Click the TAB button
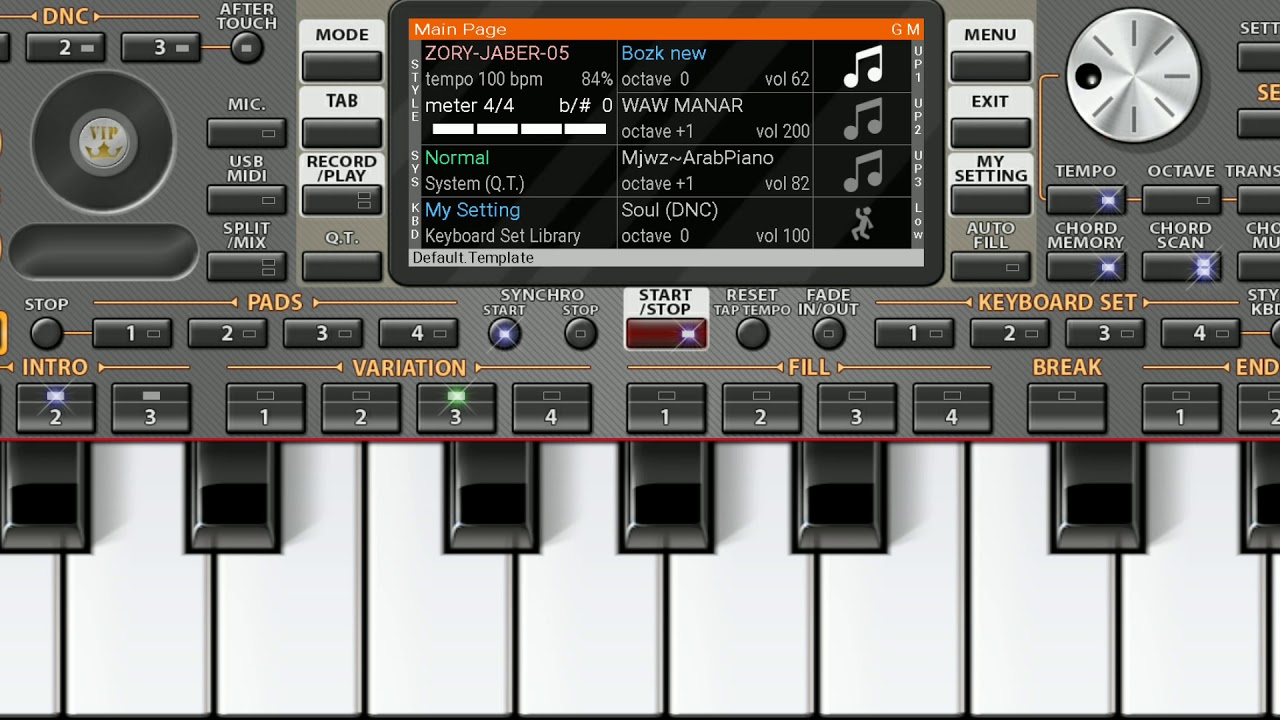 coord(342,132)
